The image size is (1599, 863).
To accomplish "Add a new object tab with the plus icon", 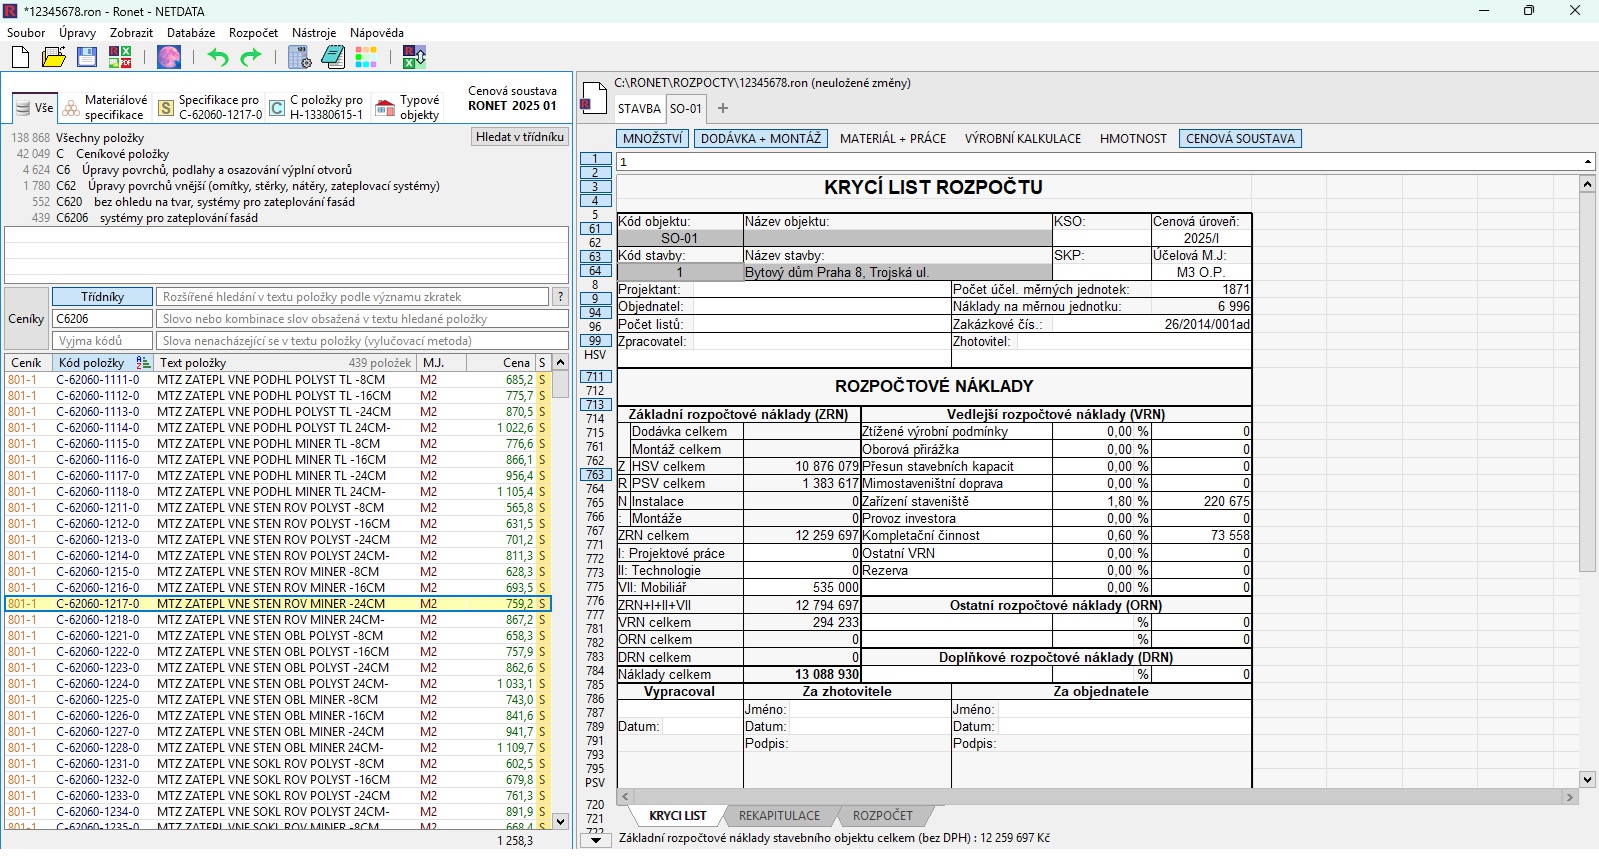I will coord(723,108).
